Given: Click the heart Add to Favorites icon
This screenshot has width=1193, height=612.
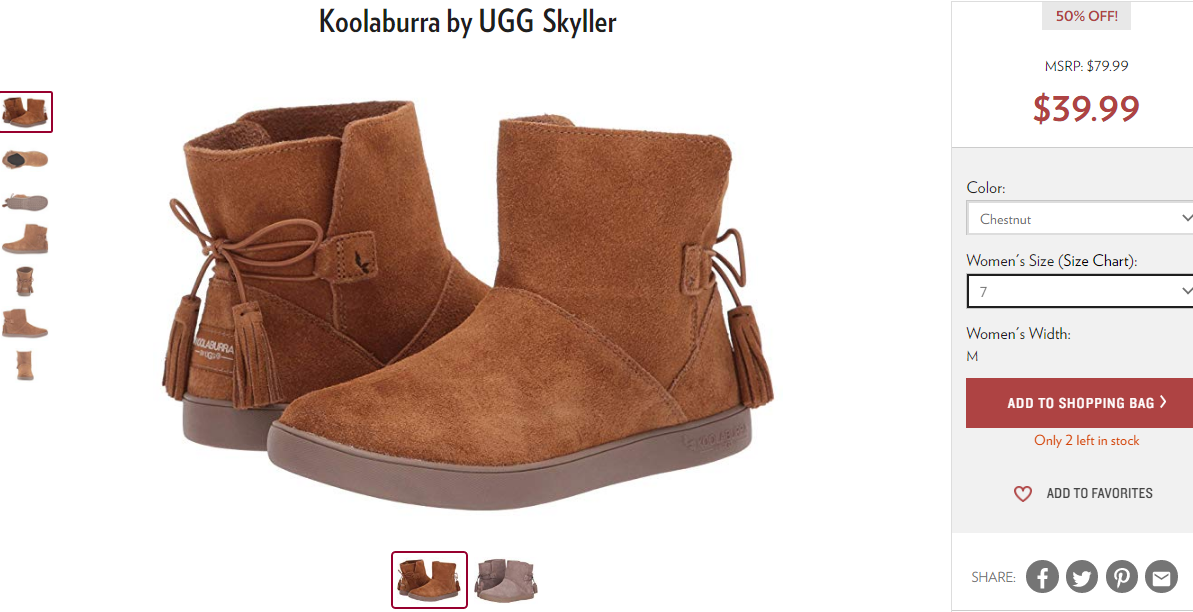Looking at the screenshot, I should click(x=1023, y=494).
